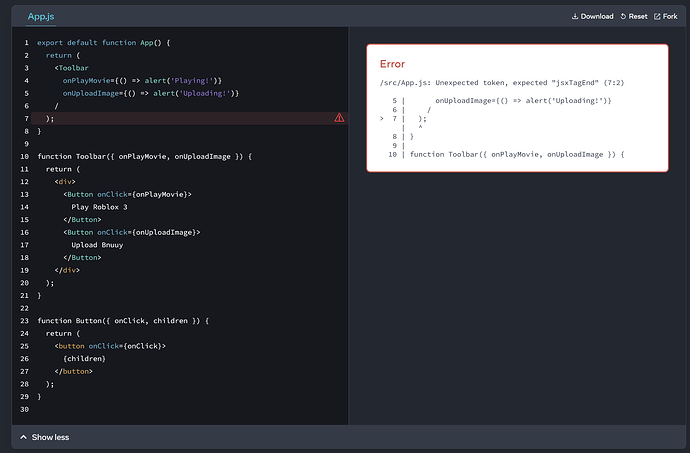Click the text Play Roblox 3
690x453 pixels.
click(x=99, y=207)
